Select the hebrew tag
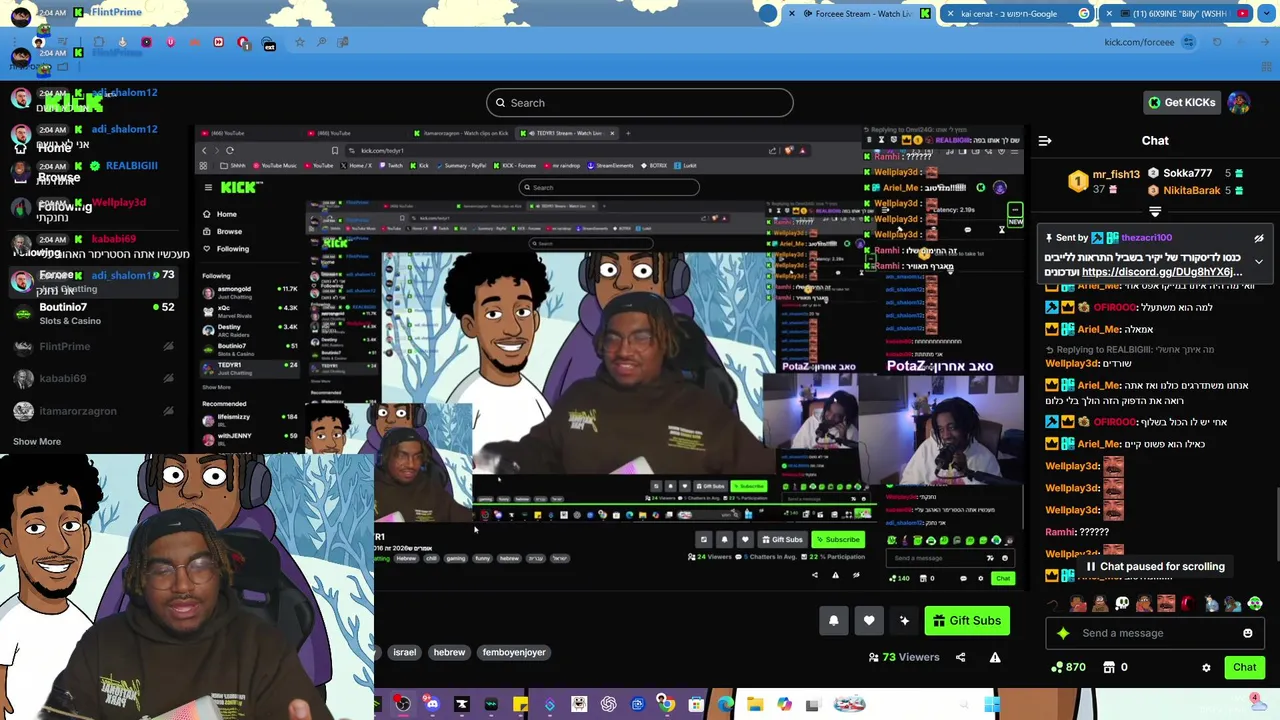Viewport: 1280px width, 720px height. point(449,652)
